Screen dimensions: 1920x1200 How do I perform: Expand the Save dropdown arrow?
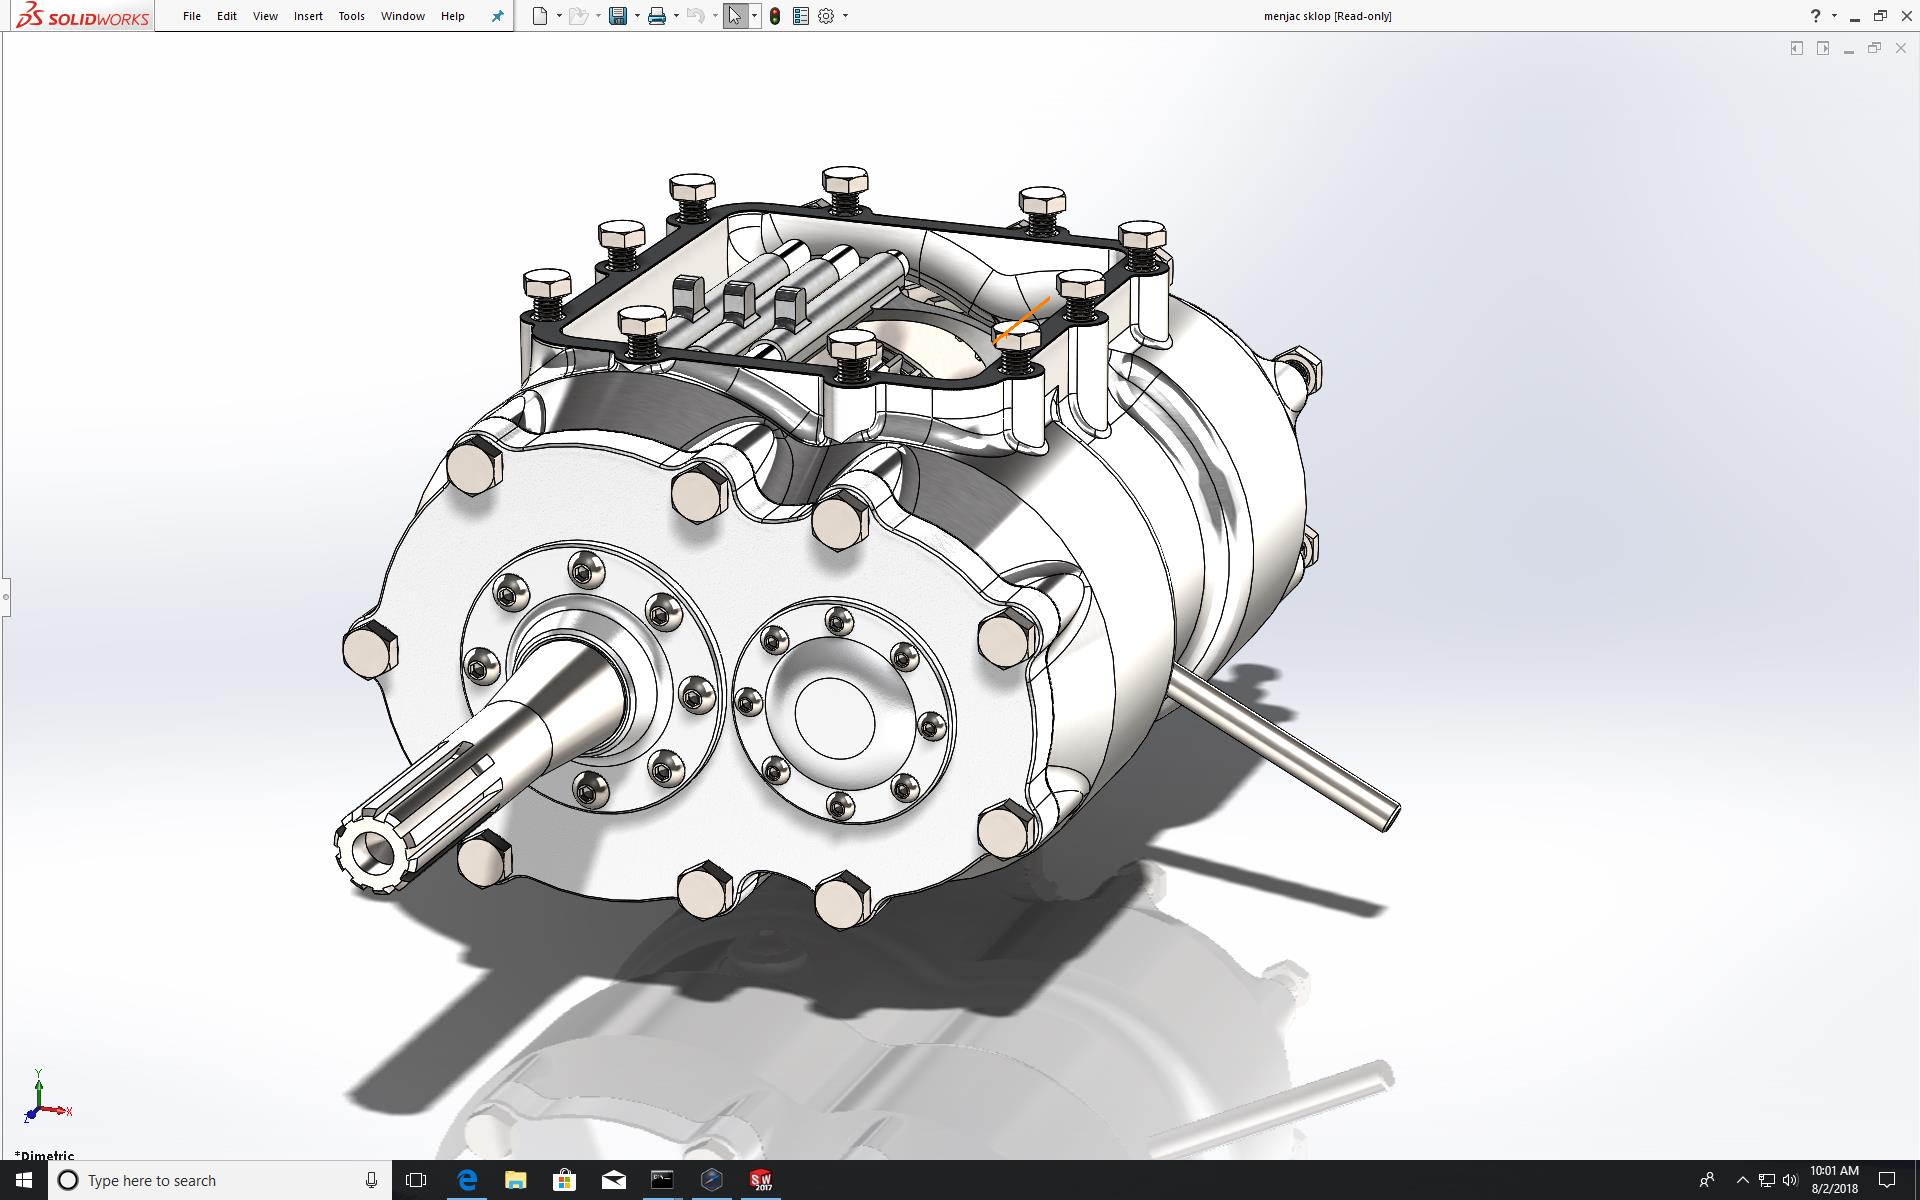pyautogui.click(x=637, y=16)
